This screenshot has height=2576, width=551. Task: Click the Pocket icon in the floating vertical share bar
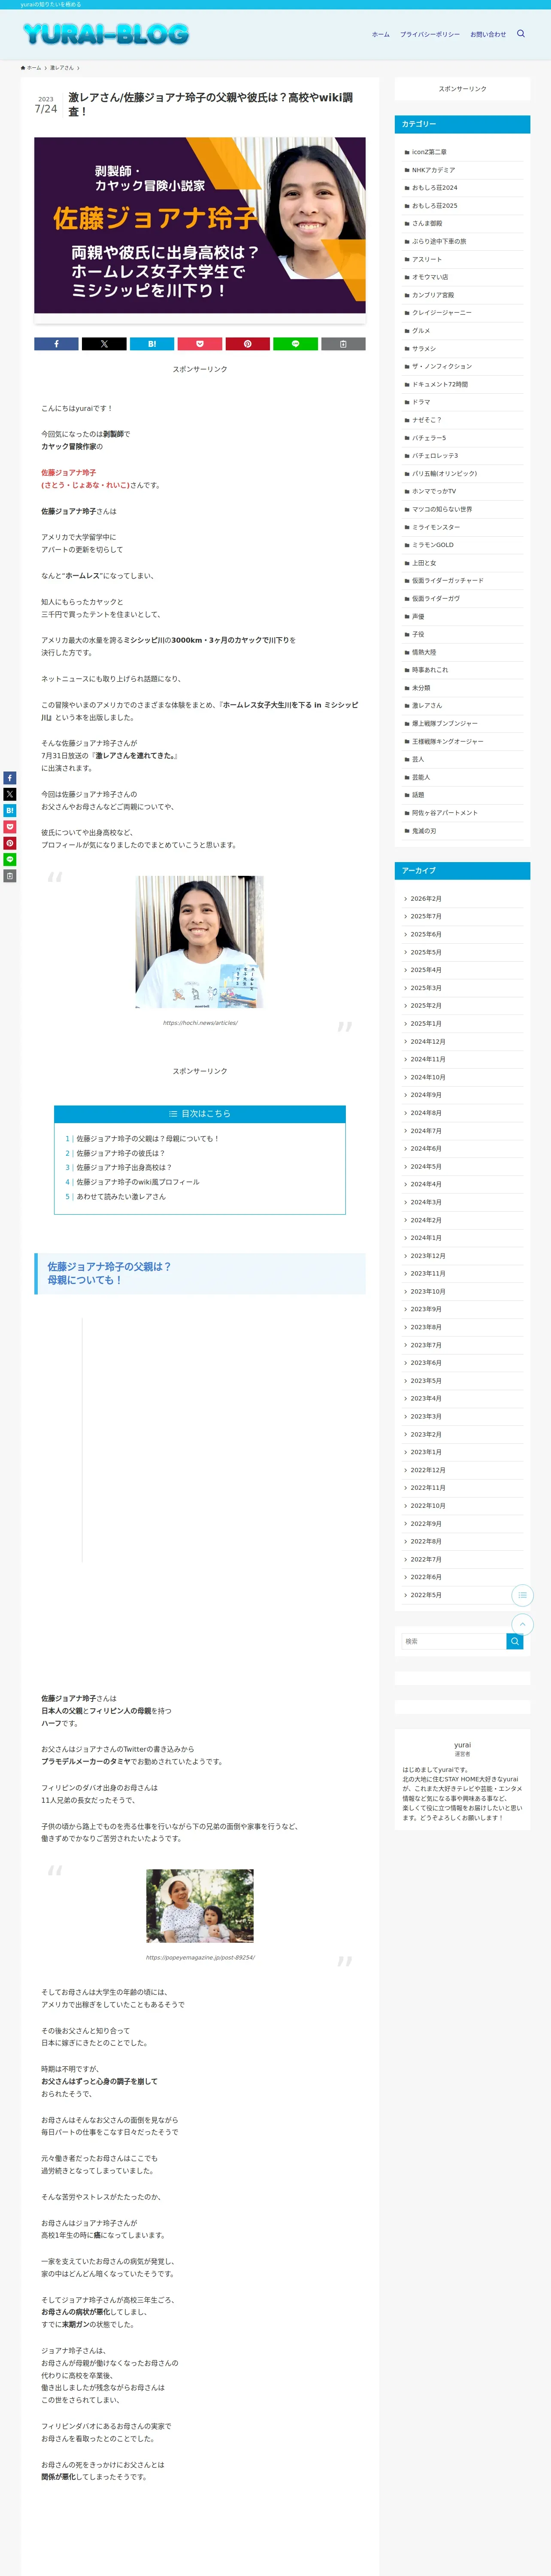[x=10, y=827]
